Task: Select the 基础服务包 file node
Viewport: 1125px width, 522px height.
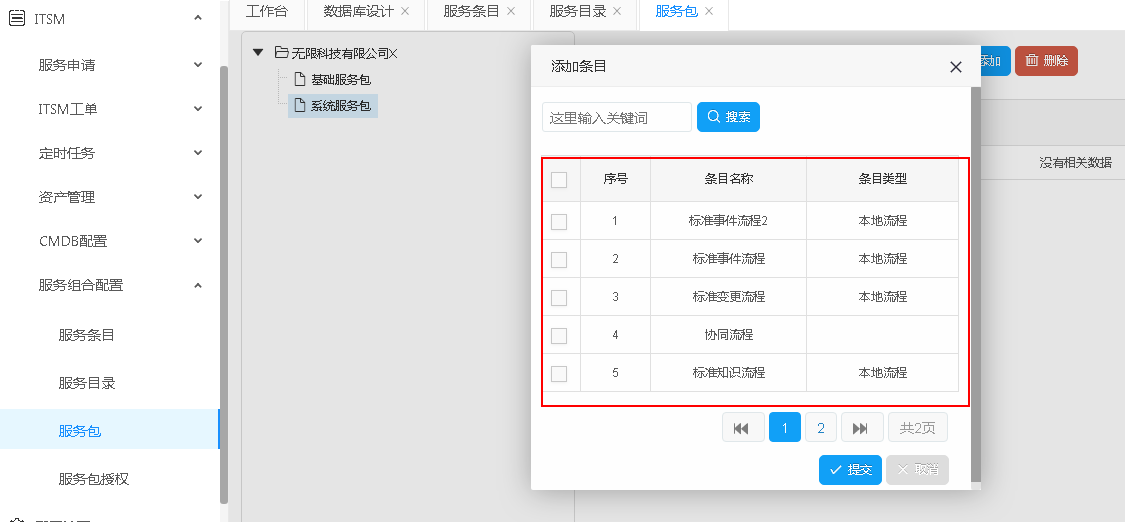Action: 340,80
